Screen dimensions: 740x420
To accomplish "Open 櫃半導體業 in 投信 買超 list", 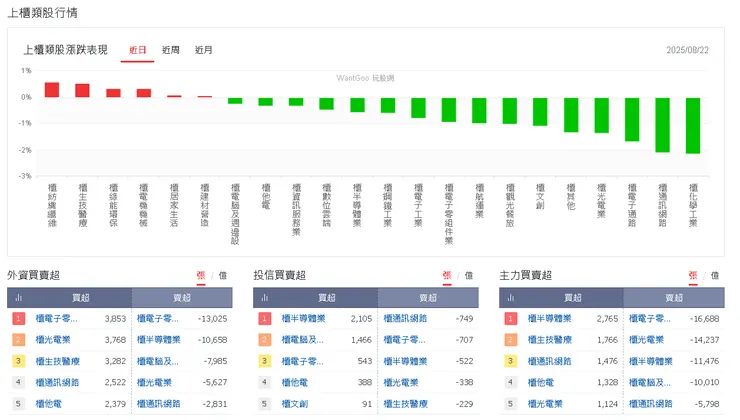I will coord(303,319).
